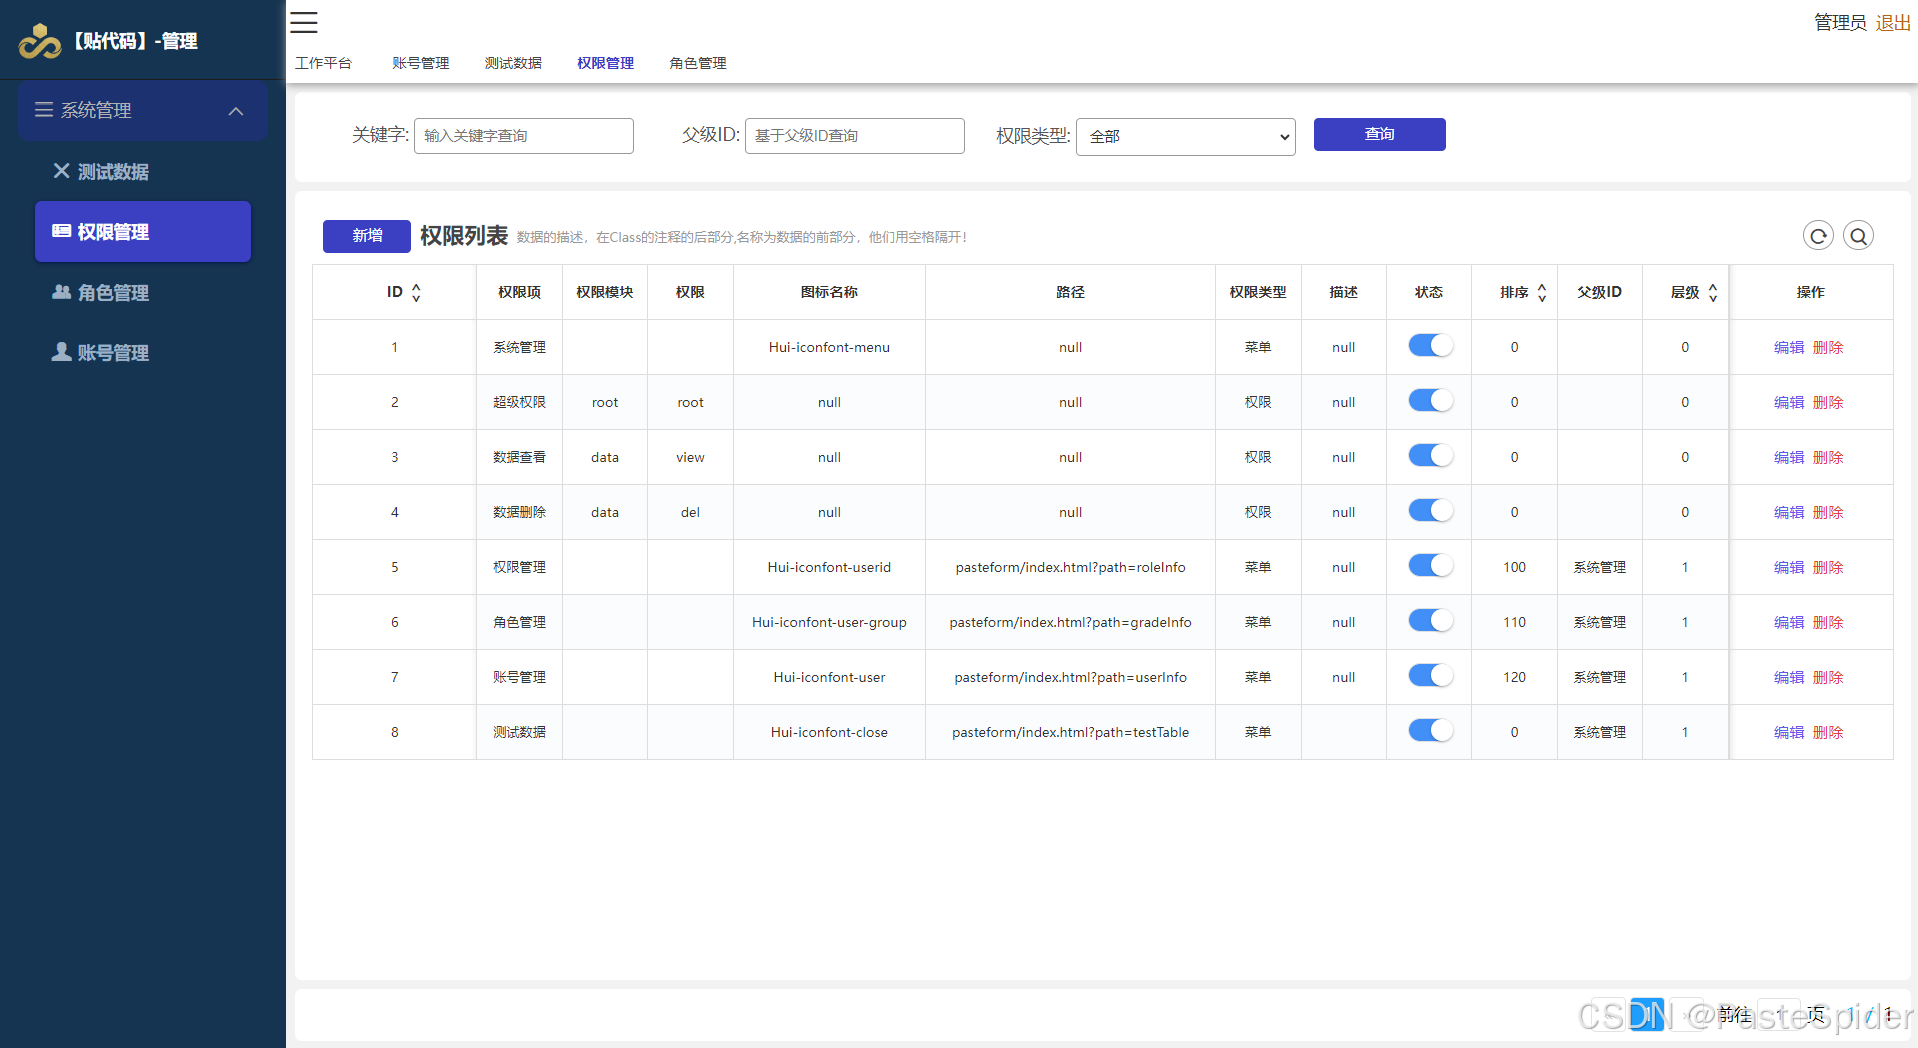Viewport: 1918px width, 1048px height.
Task: Click the hamburger menu icon at top
Action: (304, 22)
